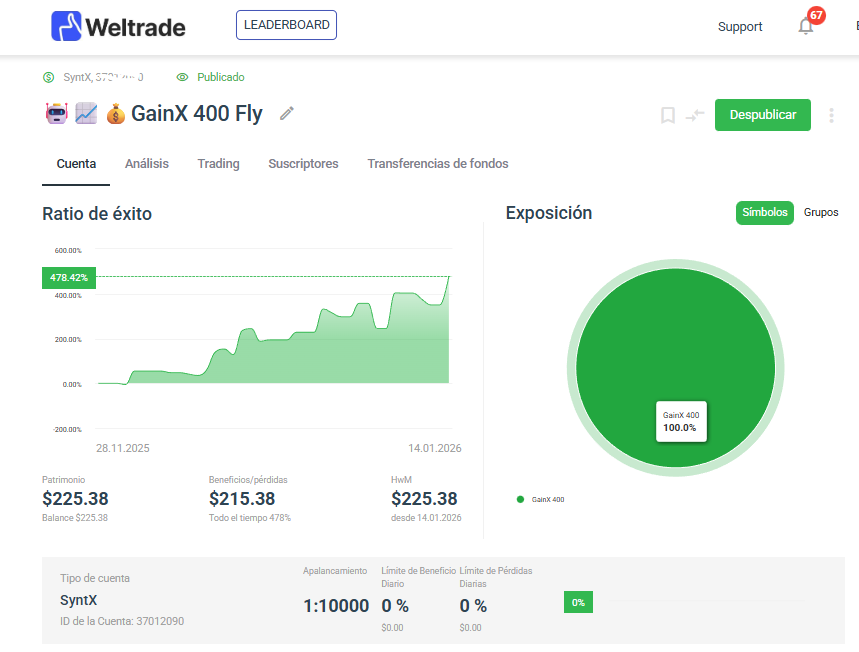Open Support link
The width and height of the screenshot is (859, 652).
[x=740, y=26]
